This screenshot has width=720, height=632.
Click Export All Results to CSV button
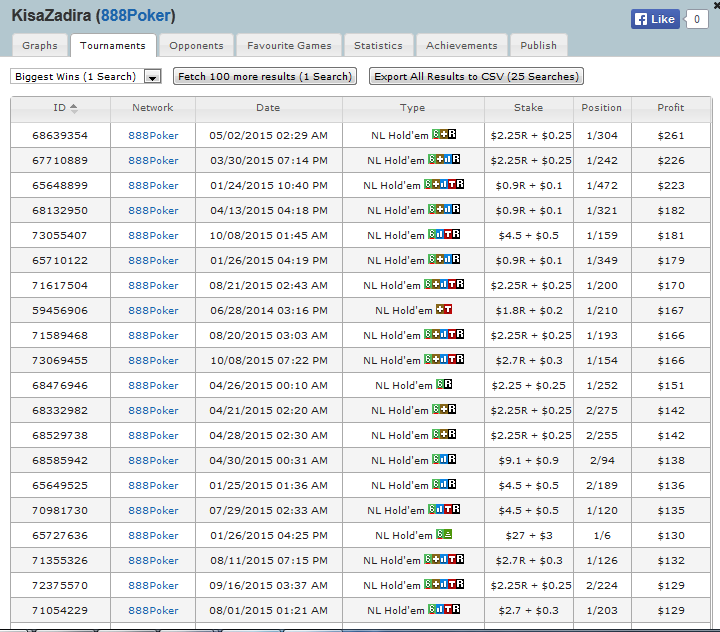pyautogui.click(x=477, y=76)
